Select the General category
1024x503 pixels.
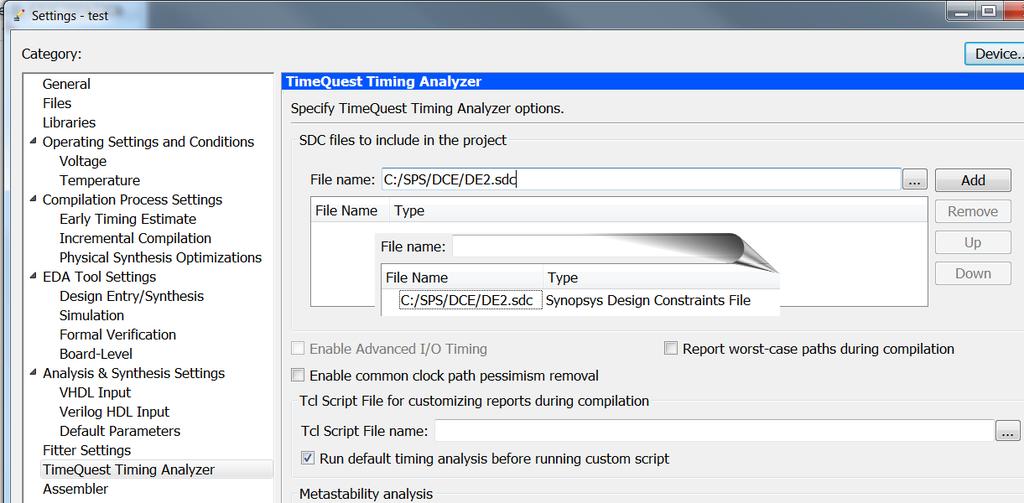[67, 84]
